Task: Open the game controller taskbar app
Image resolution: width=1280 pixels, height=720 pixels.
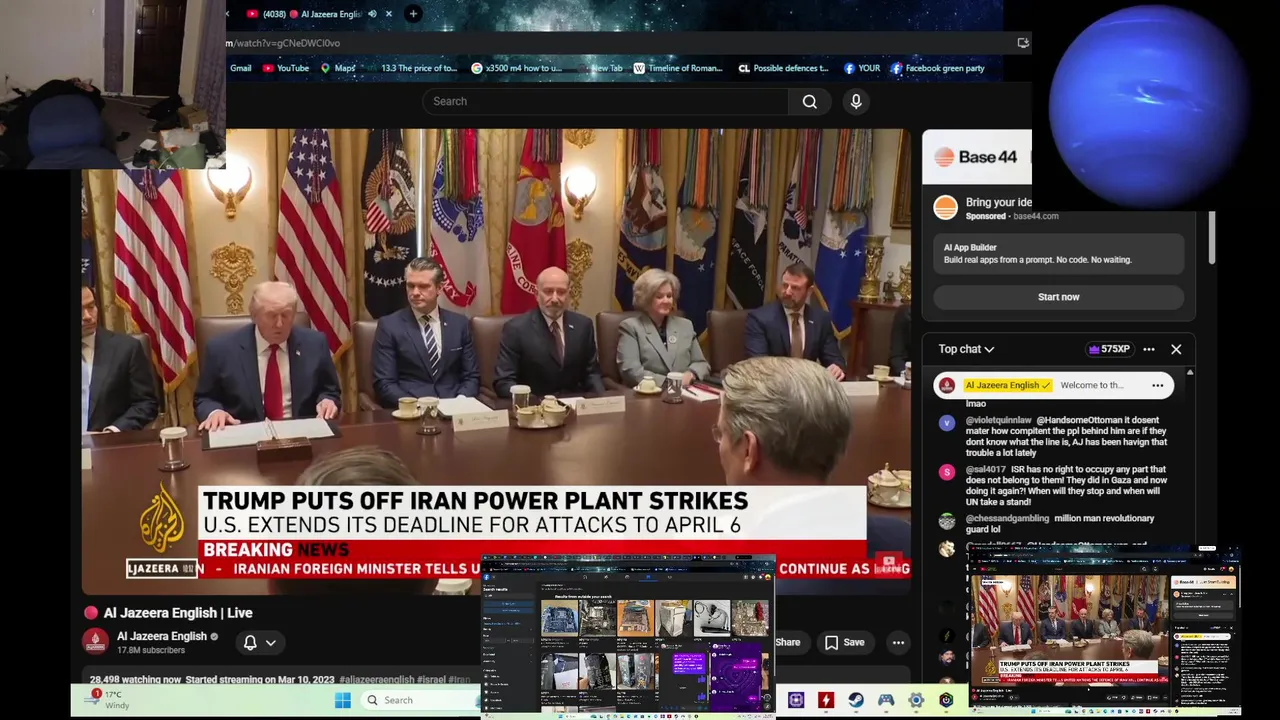Action: click(886, 700)
